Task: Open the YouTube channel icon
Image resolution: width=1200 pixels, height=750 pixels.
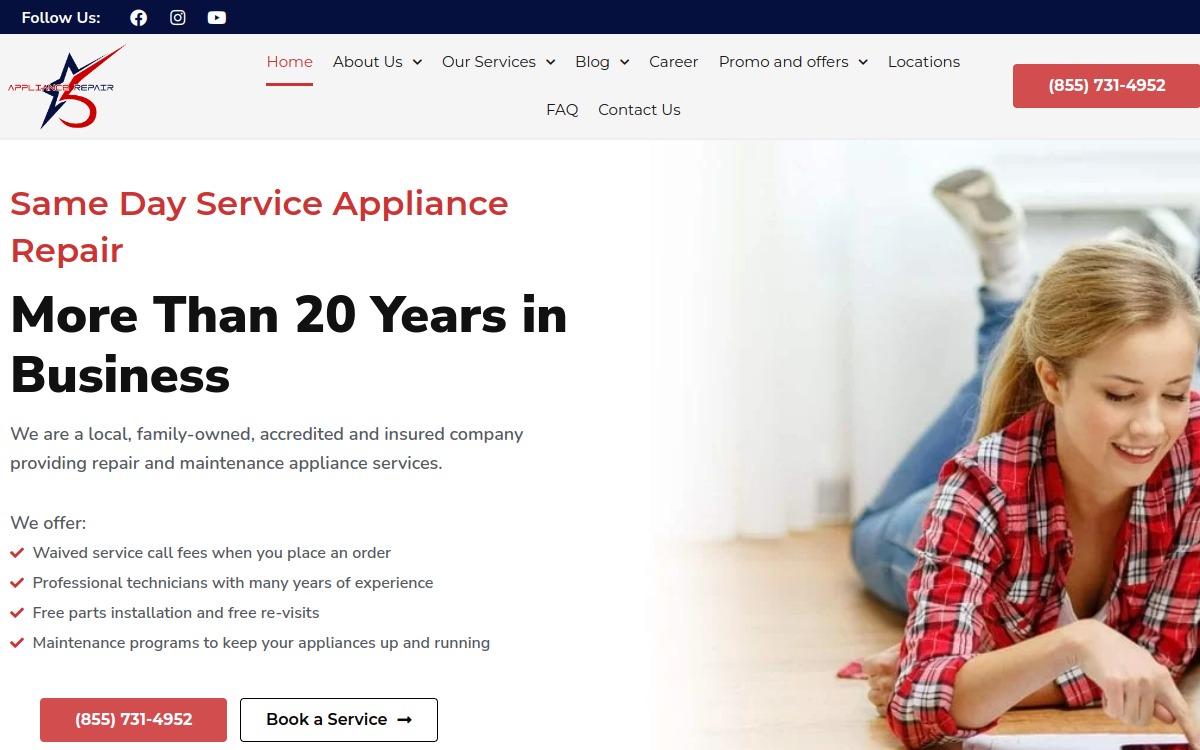Action: pos(217,17)
